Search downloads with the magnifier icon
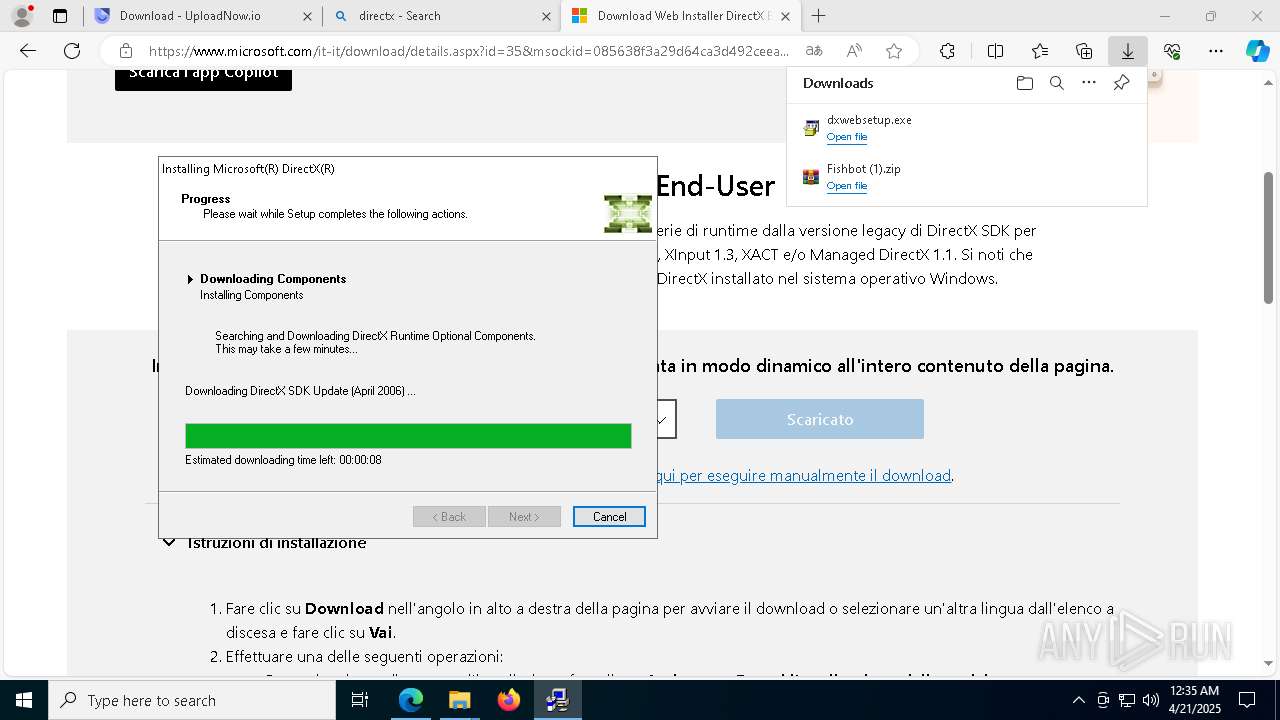Image resolution: width=1280 pixels, height=720 pixels. (1056, 83)
